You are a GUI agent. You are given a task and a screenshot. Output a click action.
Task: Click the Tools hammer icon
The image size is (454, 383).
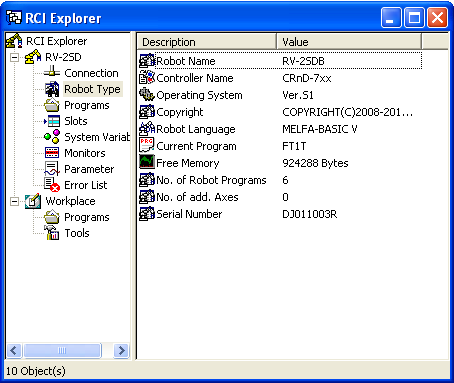tap(52, 233)
